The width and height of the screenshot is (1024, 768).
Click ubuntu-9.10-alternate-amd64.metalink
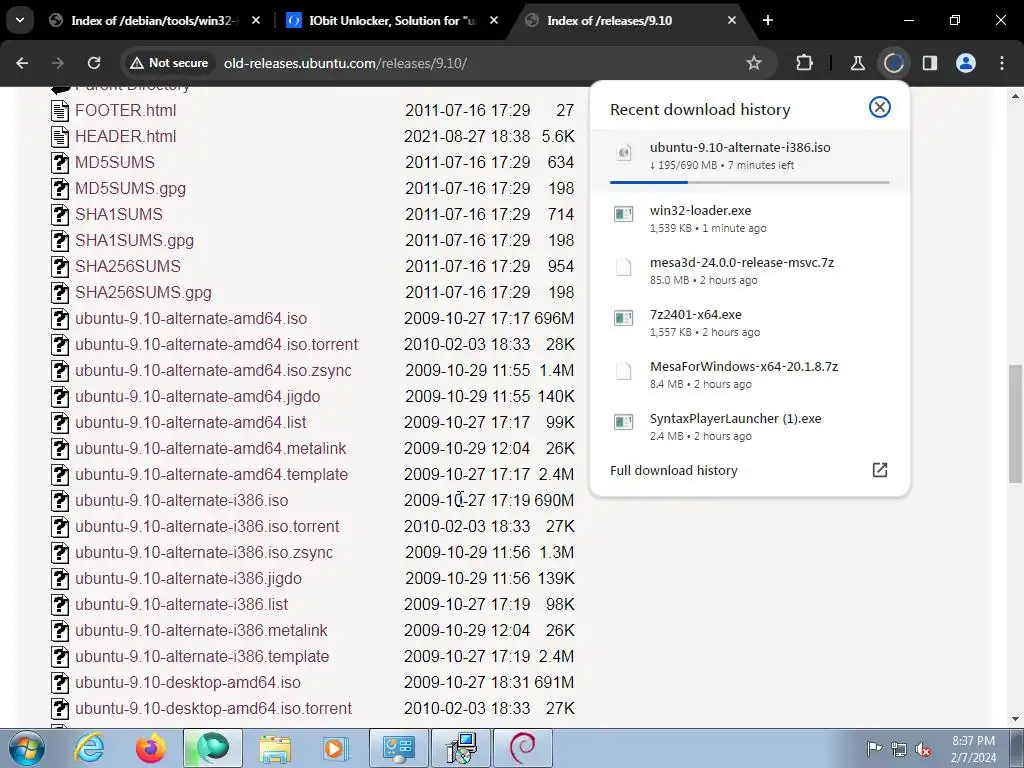(x=210, y=449)
